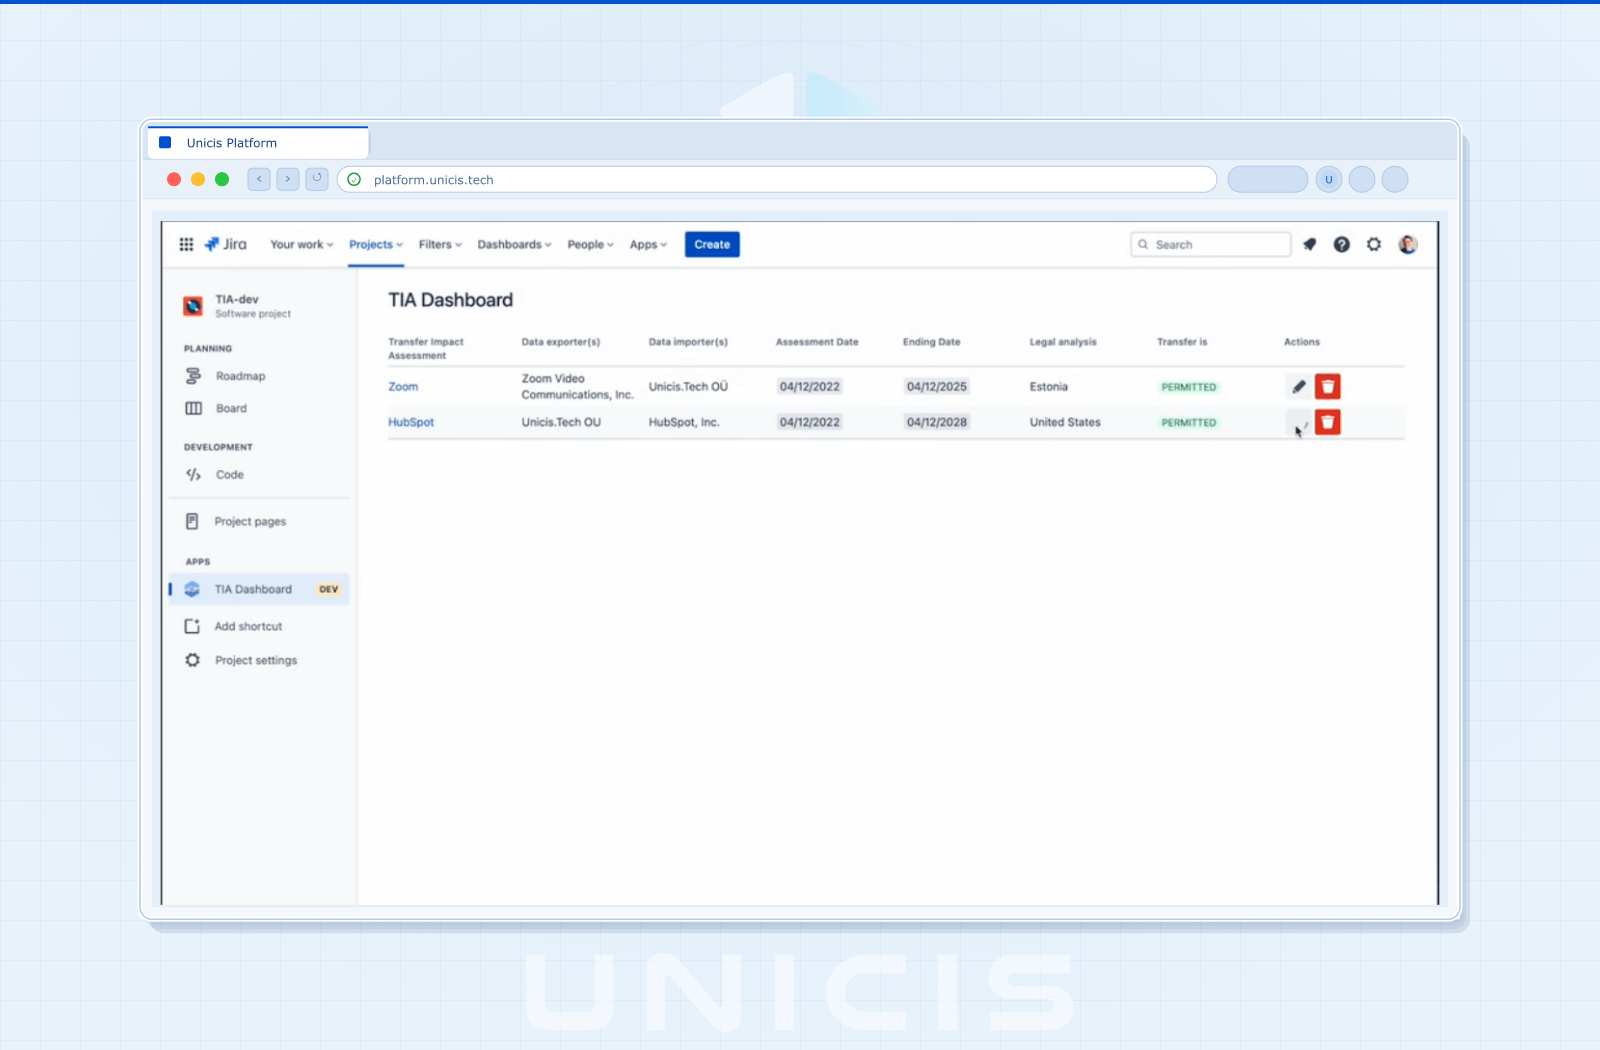Screen dimensions: 1600x1050
Task: Go forward with browser forward arrow
Action: coord(288,179)
